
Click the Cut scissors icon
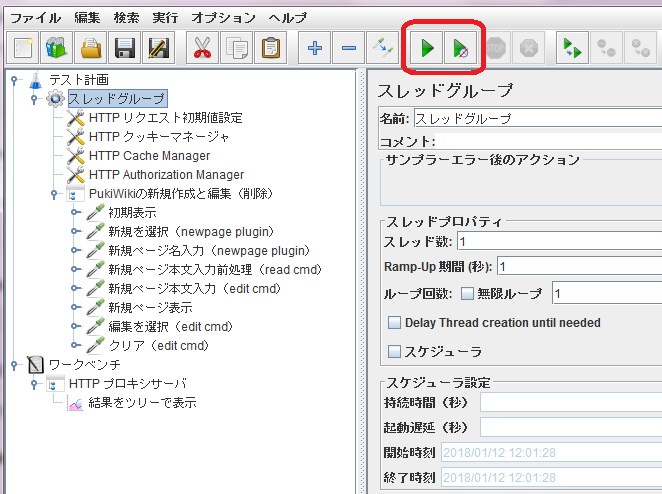click(203, 47)
